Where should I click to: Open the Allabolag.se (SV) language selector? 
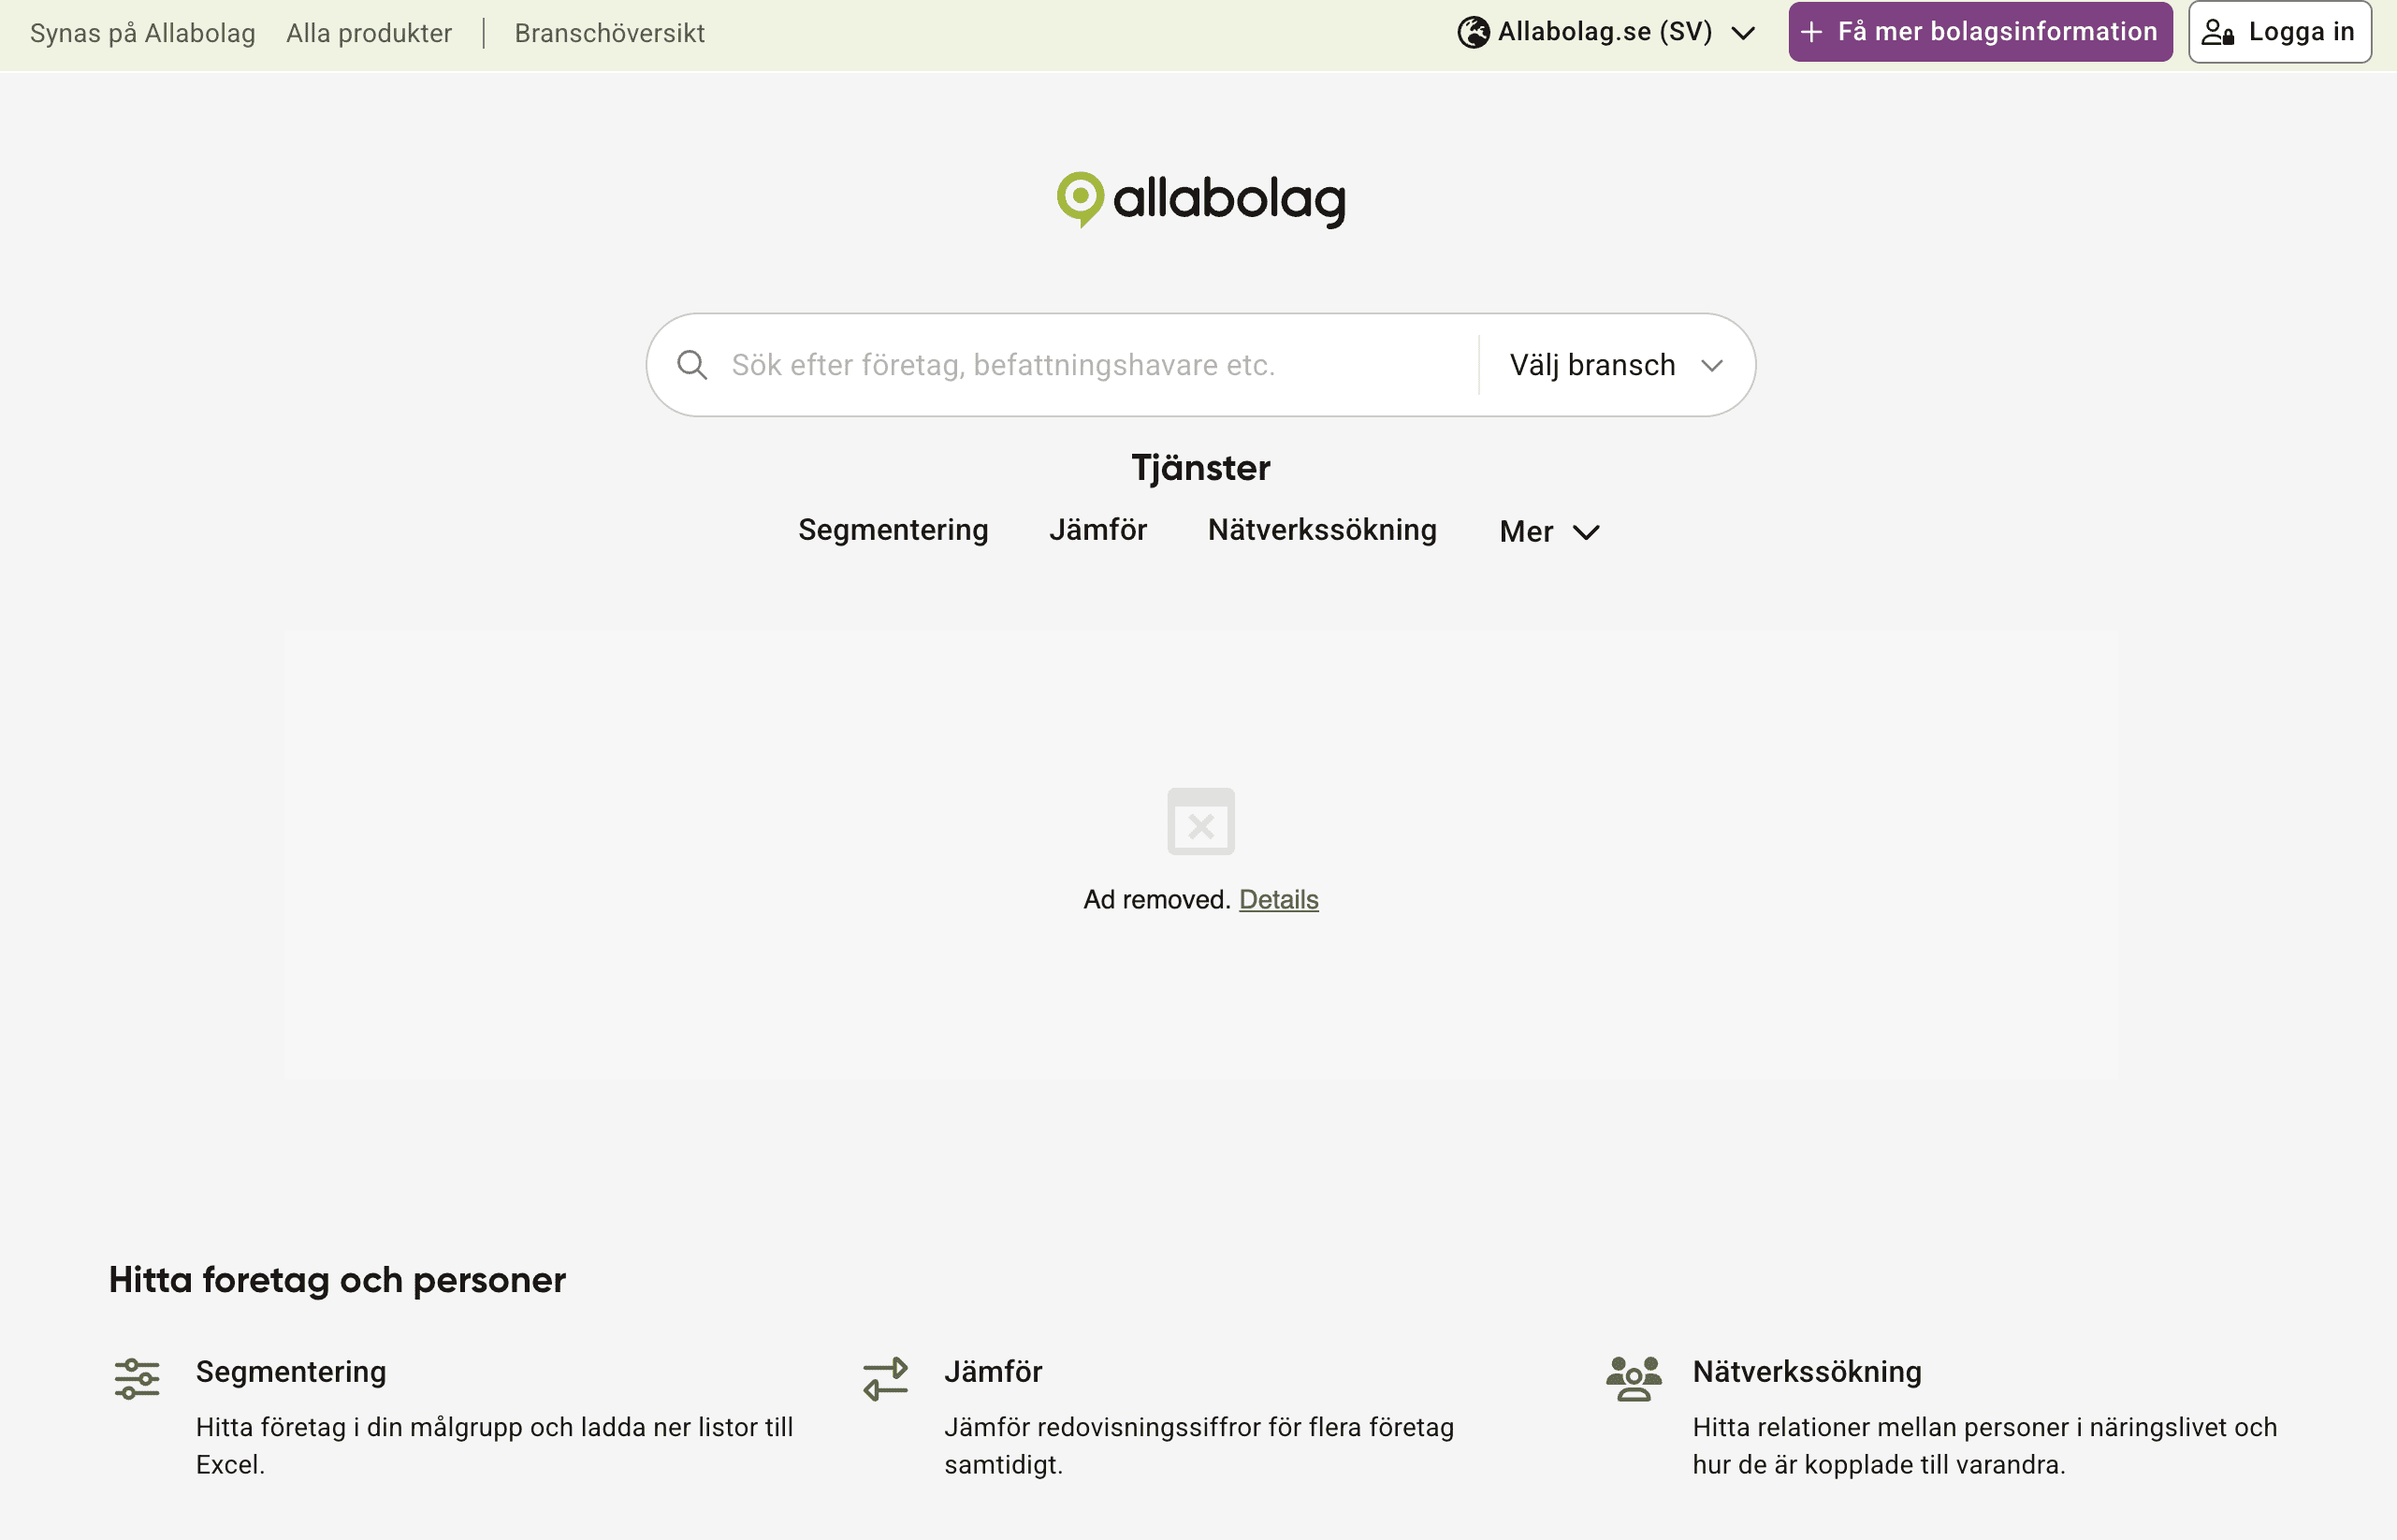1605,32
